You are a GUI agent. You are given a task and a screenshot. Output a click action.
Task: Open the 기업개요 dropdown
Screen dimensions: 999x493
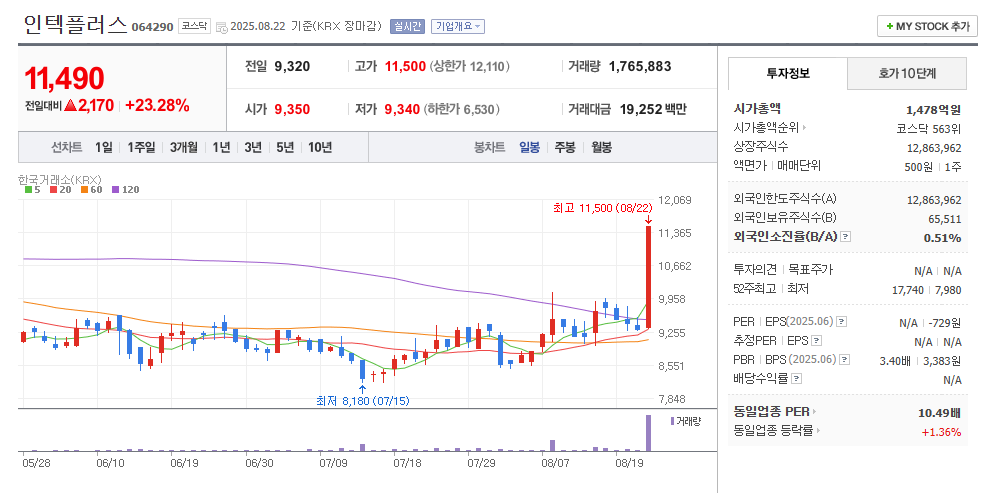pyautogui.click(x=458, y=26)
